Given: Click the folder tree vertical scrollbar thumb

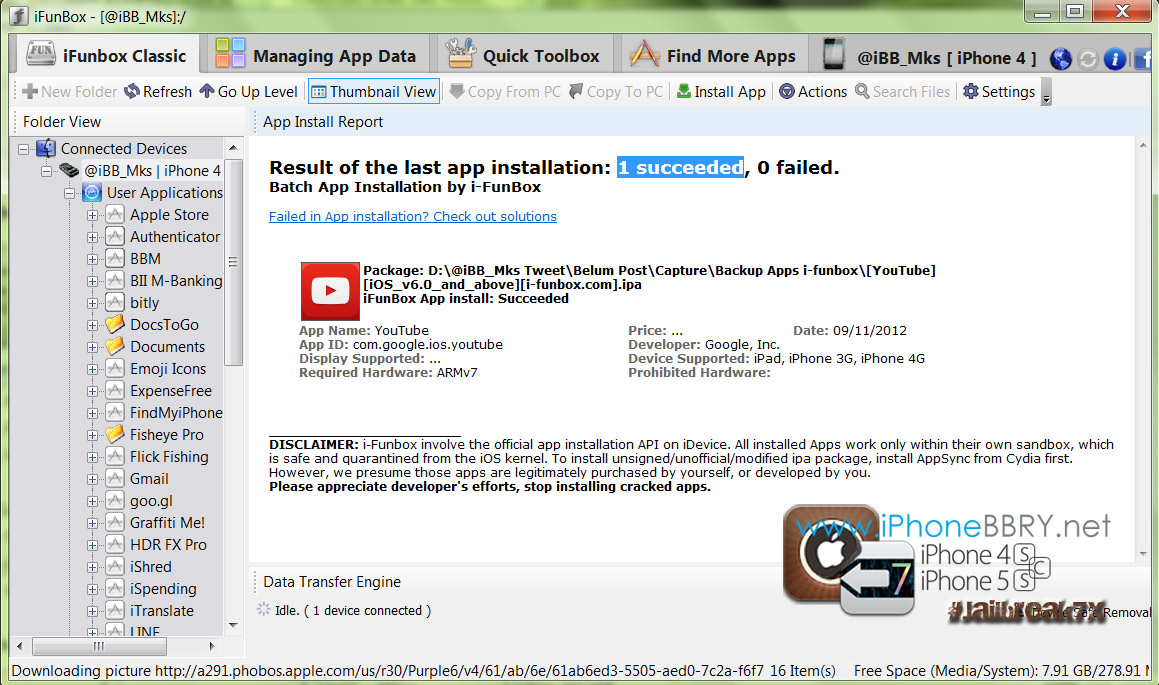Looking at the screenshot, I should [234, 262].
